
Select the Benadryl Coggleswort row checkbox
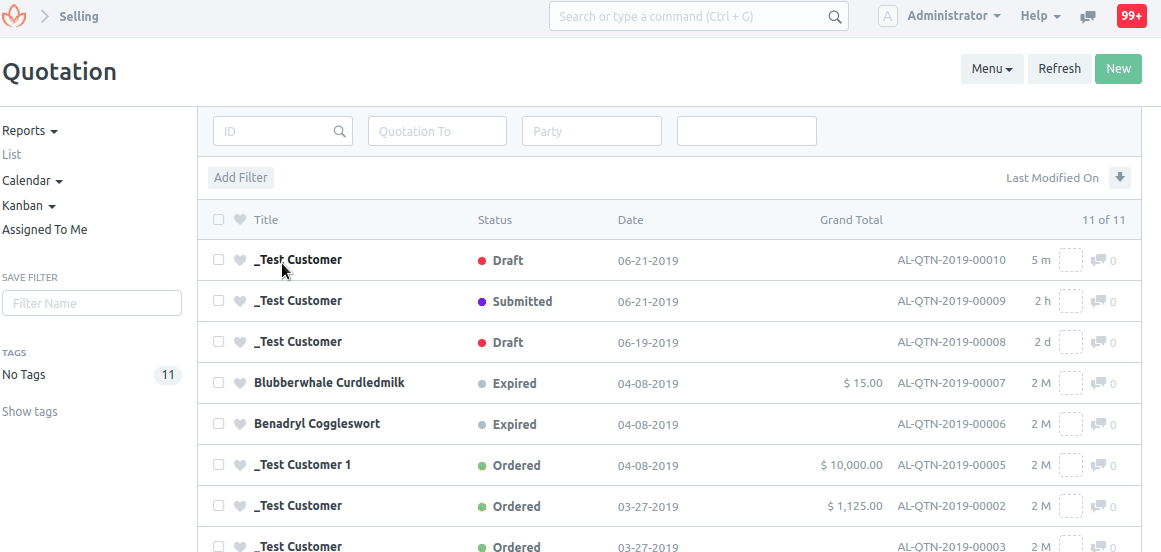pos(218,424)
